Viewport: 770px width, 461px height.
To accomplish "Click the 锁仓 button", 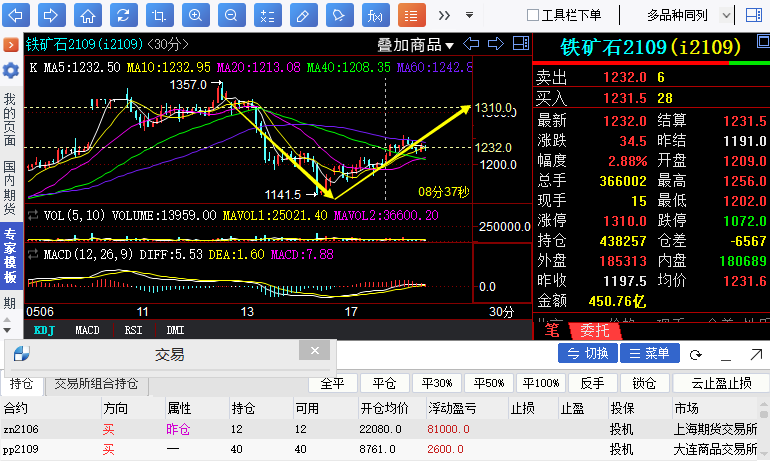I will 644,383.
